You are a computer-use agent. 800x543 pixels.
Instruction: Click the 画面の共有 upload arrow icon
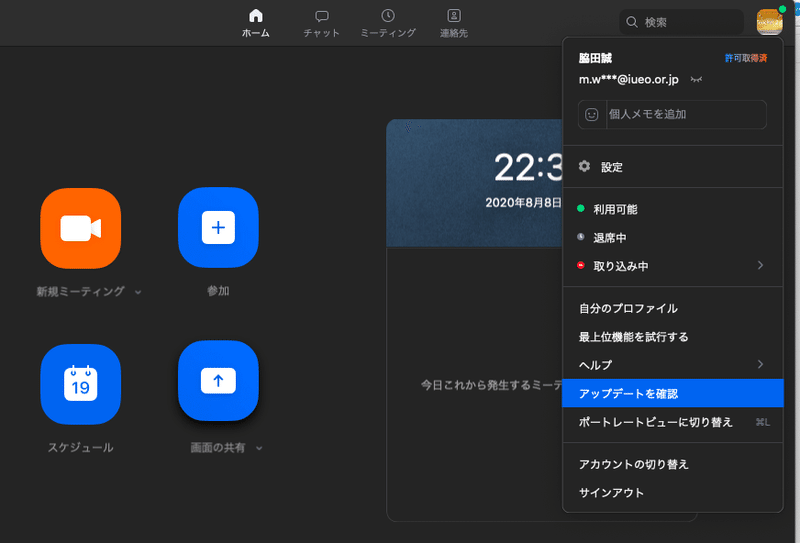click(x=218, y=381)
